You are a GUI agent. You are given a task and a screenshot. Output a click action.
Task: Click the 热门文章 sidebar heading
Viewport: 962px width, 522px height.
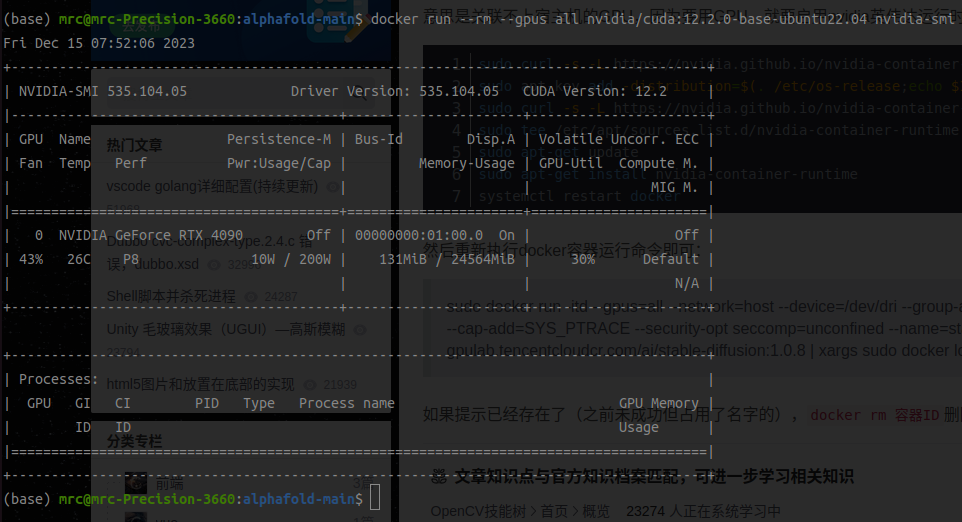[134, 145]
